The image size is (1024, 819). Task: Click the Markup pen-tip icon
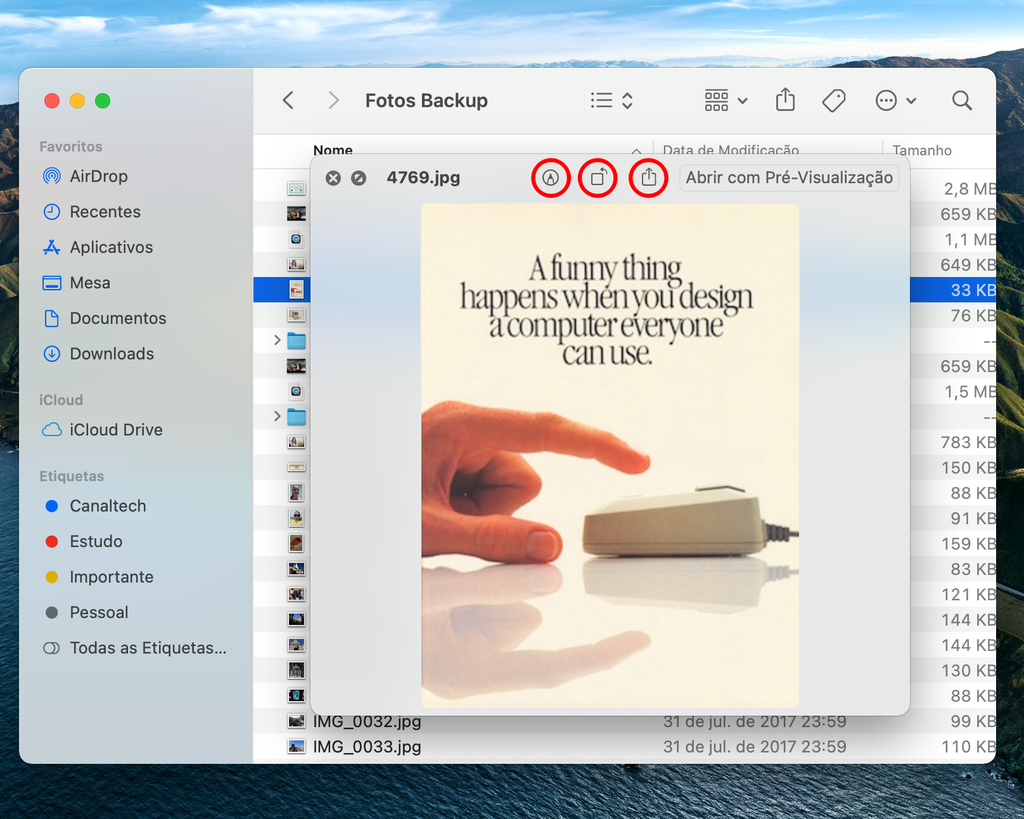click(x=551, y=178)
